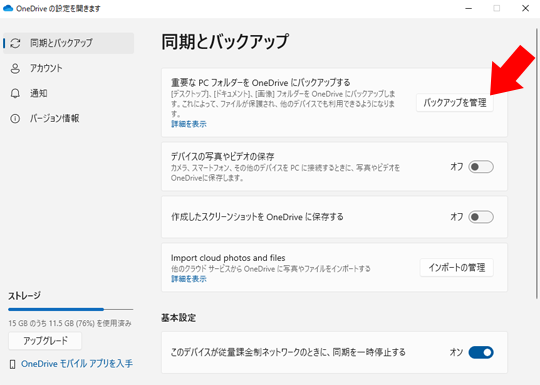Screen dimensions: 540x385
Task: Click the バックアップを管理 button
Action: coord(455,103)
